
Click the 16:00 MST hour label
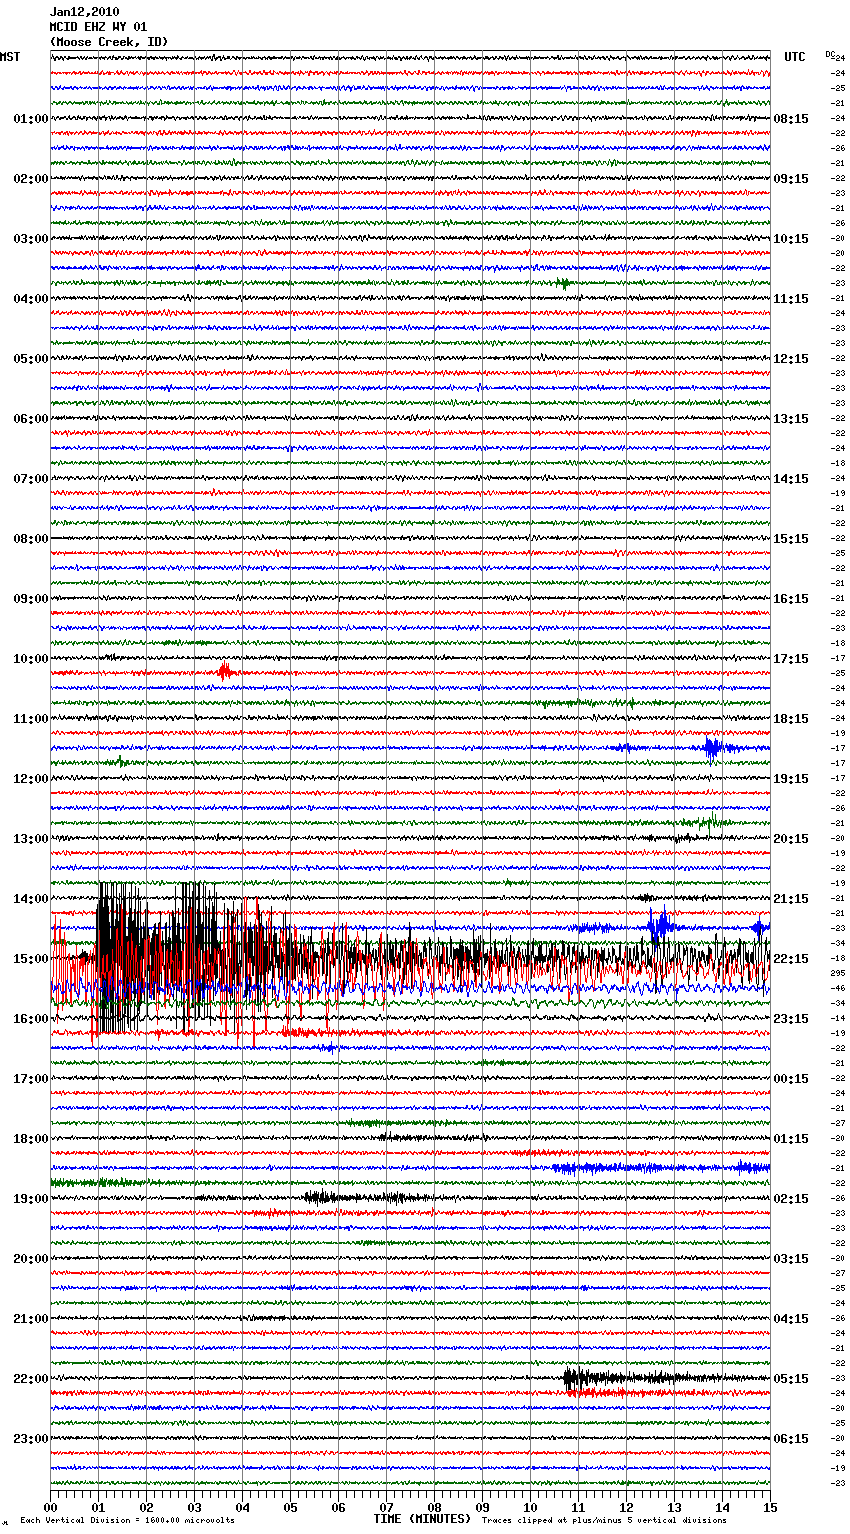click(31, 1019)
